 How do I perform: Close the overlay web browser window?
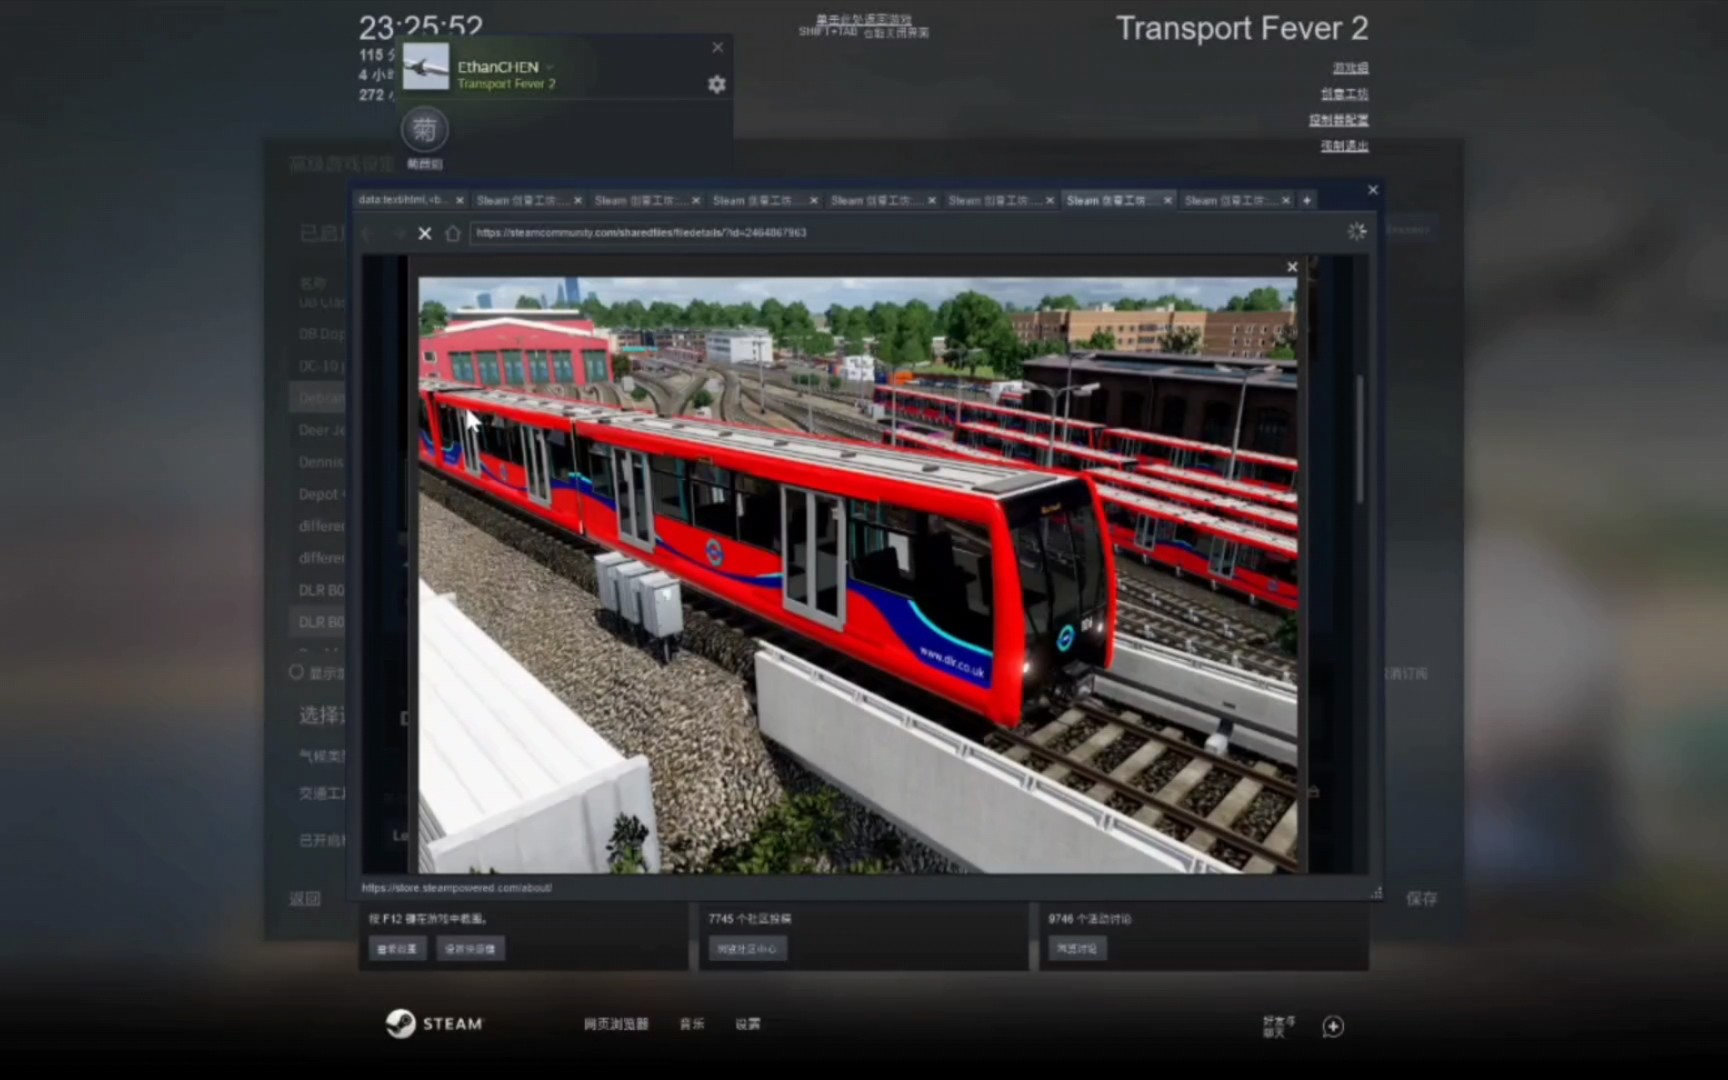point(1373,189)
